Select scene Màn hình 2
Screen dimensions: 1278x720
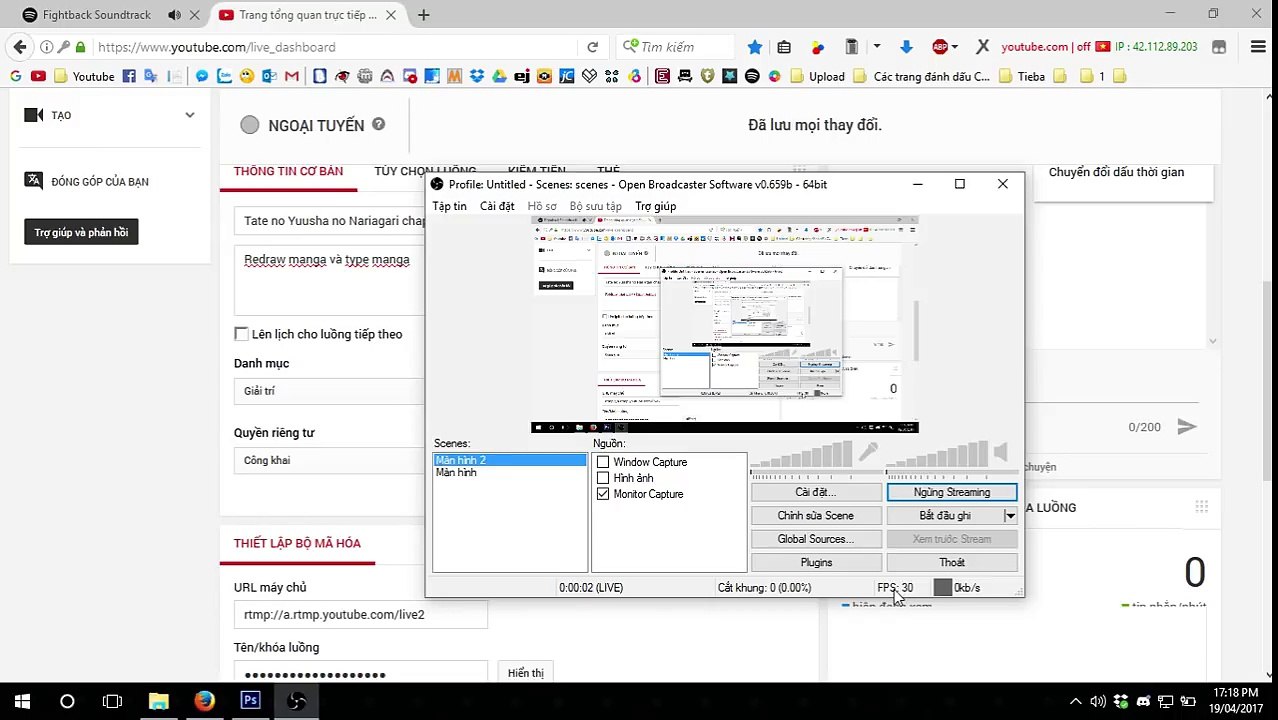(510, 460)
